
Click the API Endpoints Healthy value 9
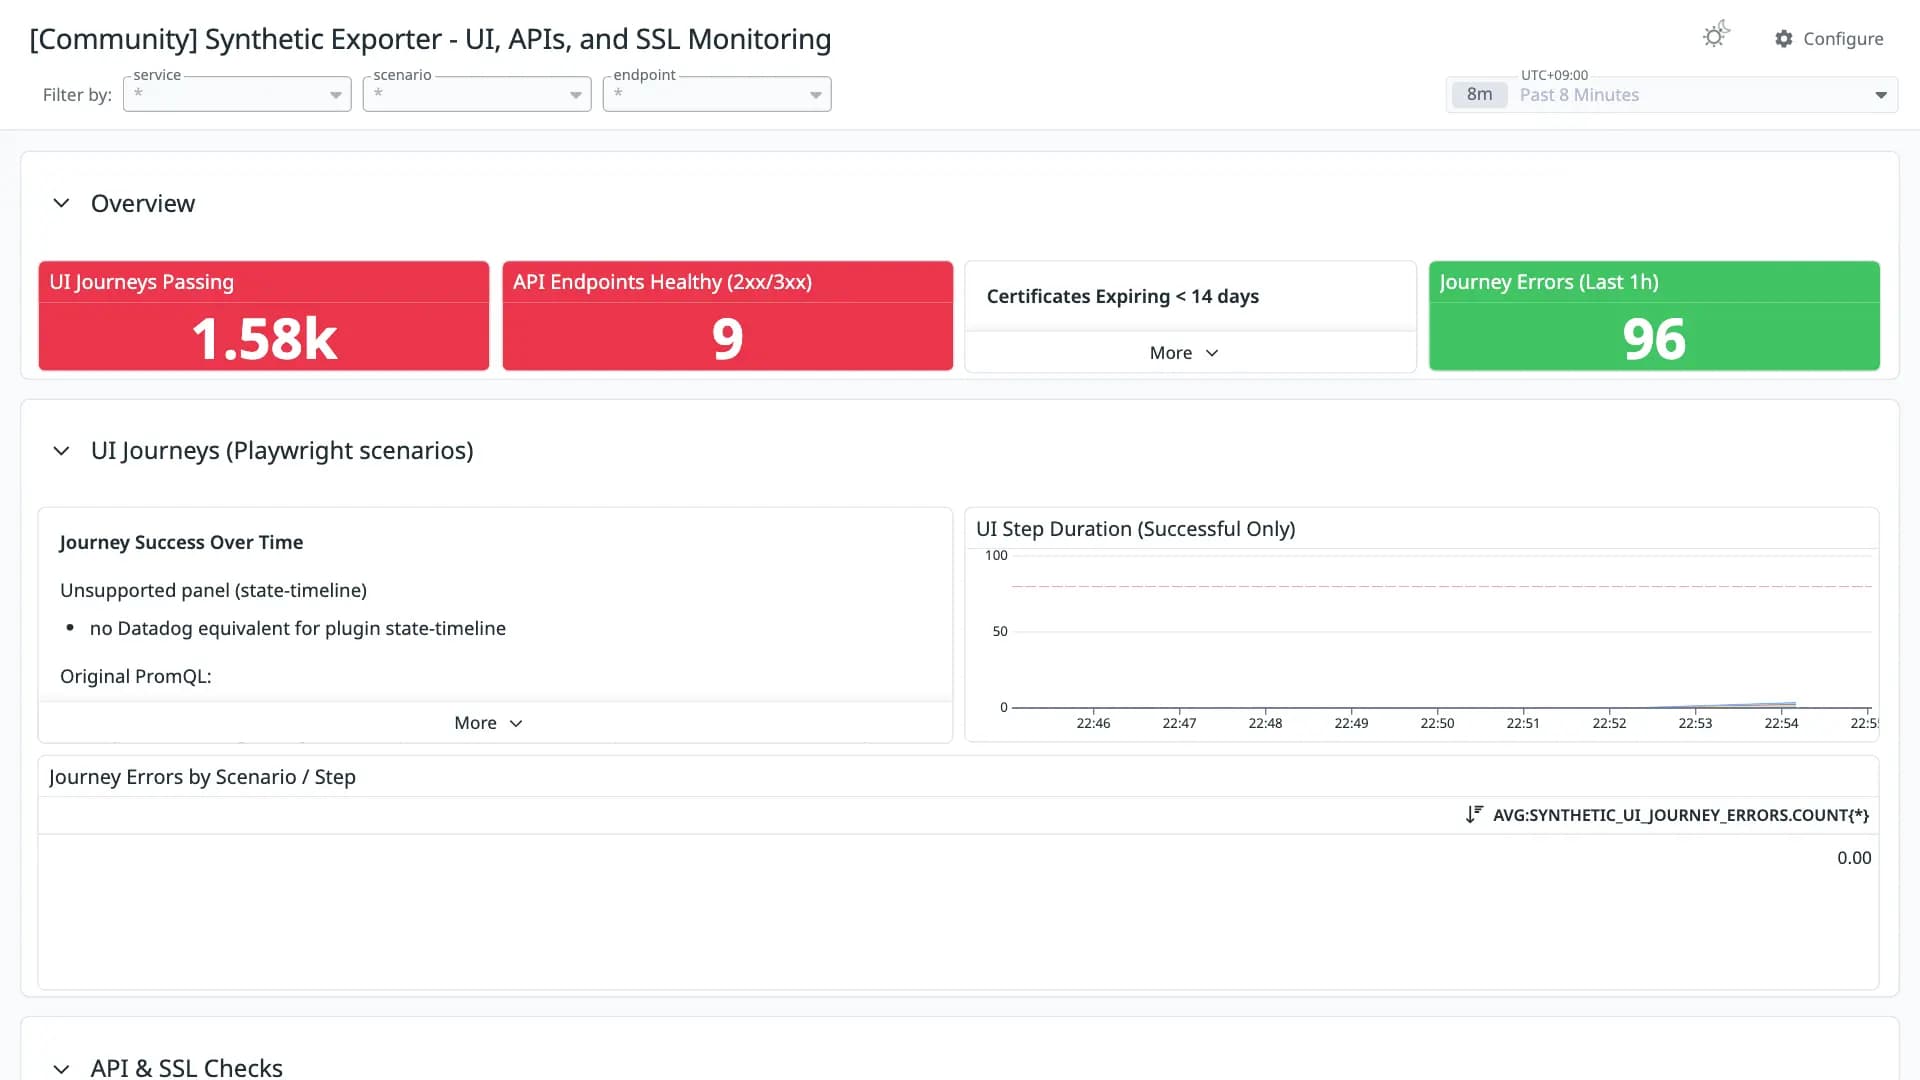727,339
